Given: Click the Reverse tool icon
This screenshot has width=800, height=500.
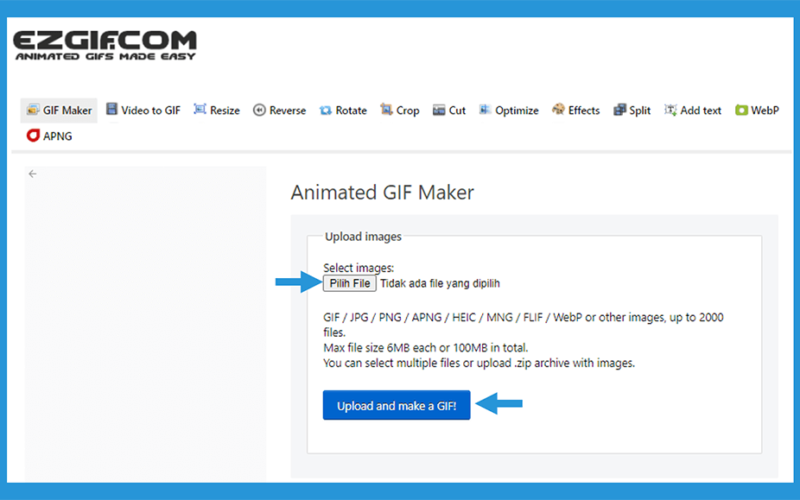Looking at the screenshot, I should click(259, 110).
